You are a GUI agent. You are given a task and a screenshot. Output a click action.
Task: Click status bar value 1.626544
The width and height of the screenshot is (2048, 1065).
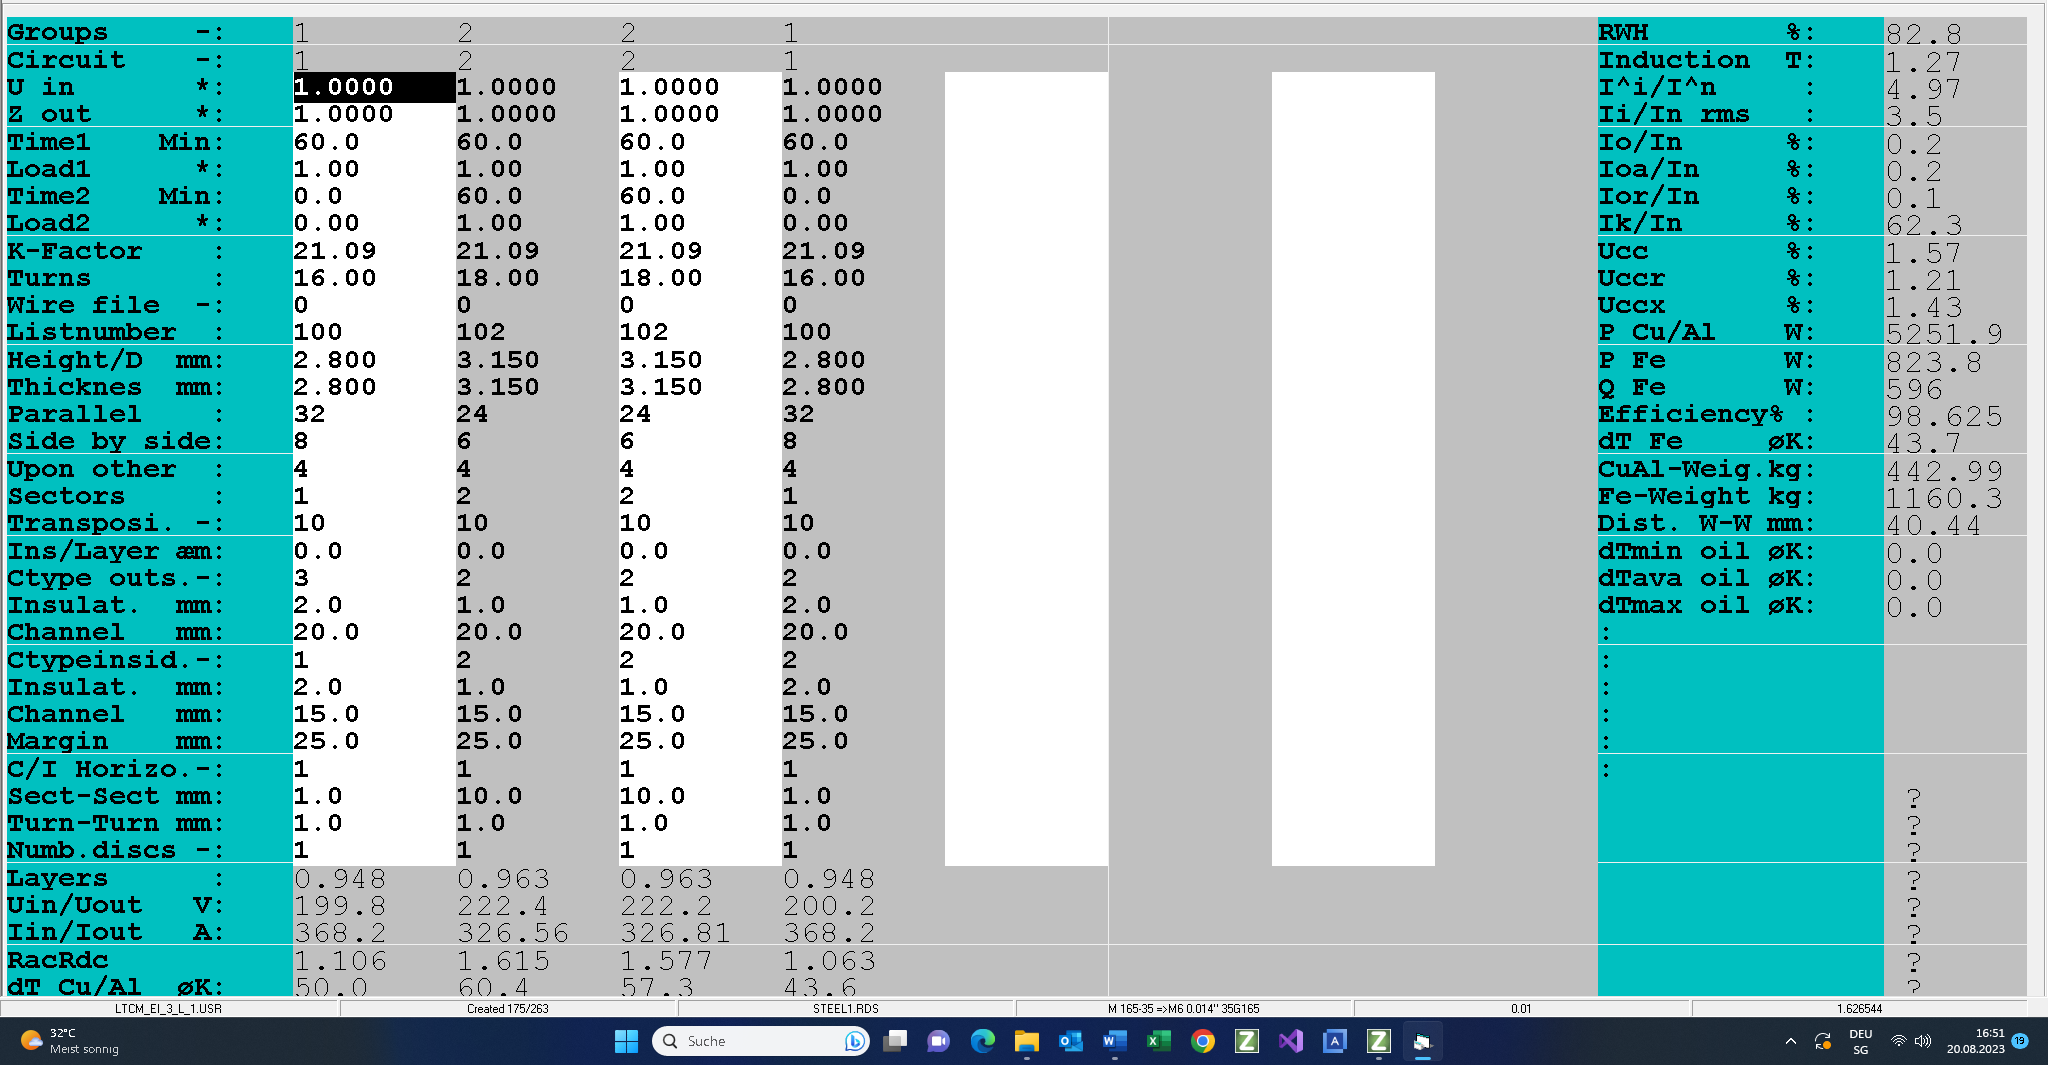[1859, 1008]
